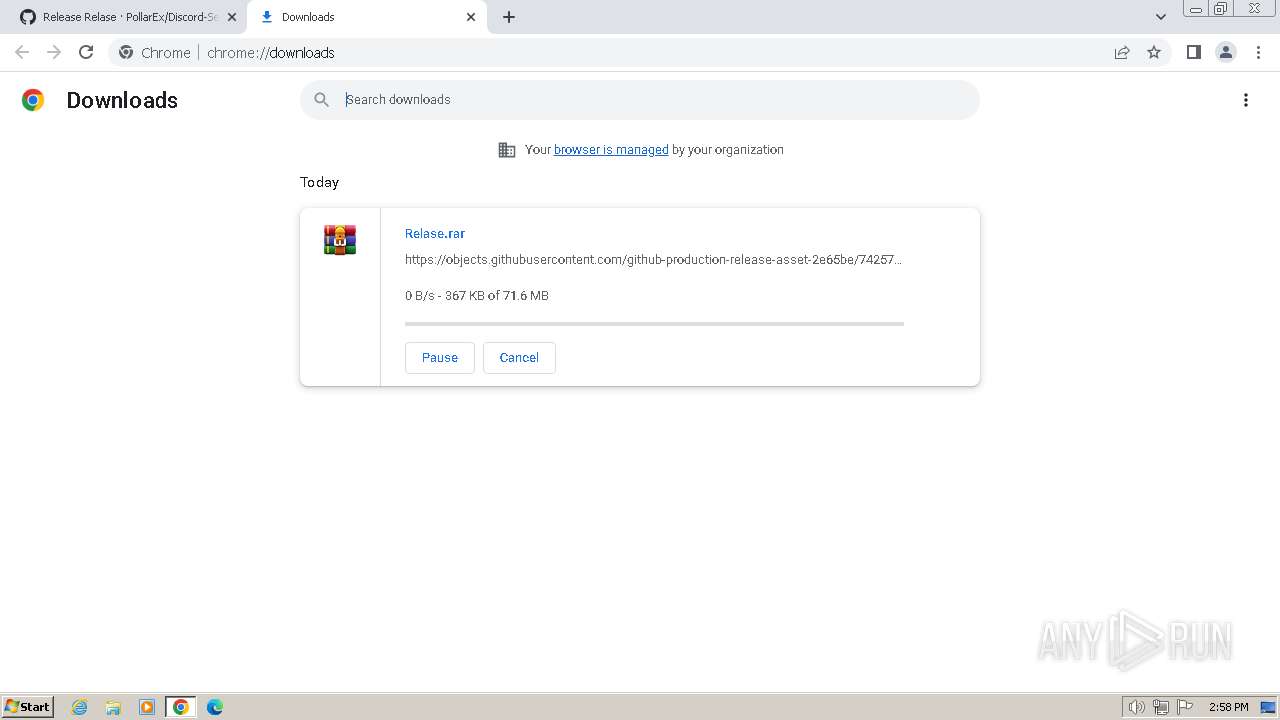Click the managed organization building icon
Viewport: 1280px width, 720px height.
click(507, 150)
